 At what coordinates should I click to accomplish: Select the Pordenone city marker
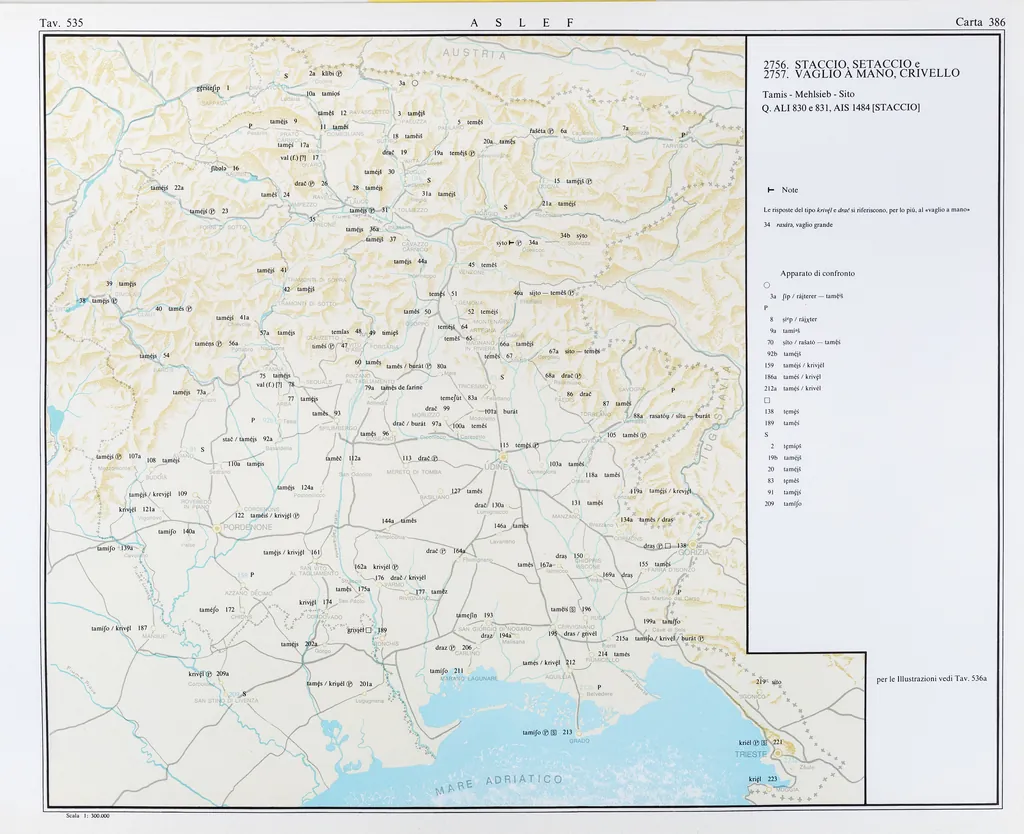click(x=216, y=527)
